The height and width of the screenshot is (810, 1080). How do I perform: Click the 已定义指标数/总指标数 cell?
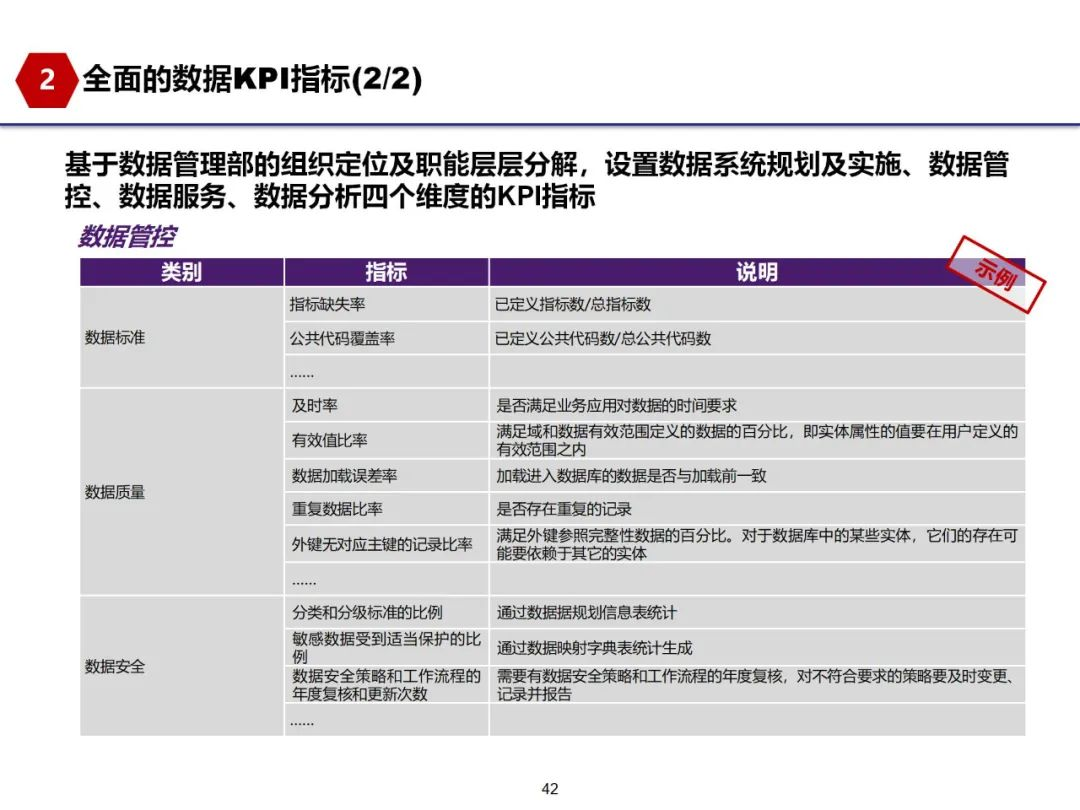757,304
